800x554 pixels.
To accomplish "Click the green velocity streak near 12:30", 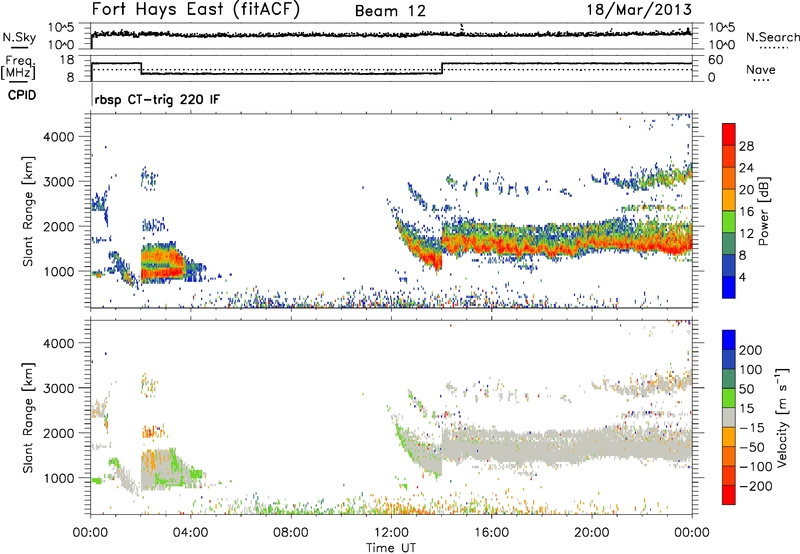I will point(406,441).
